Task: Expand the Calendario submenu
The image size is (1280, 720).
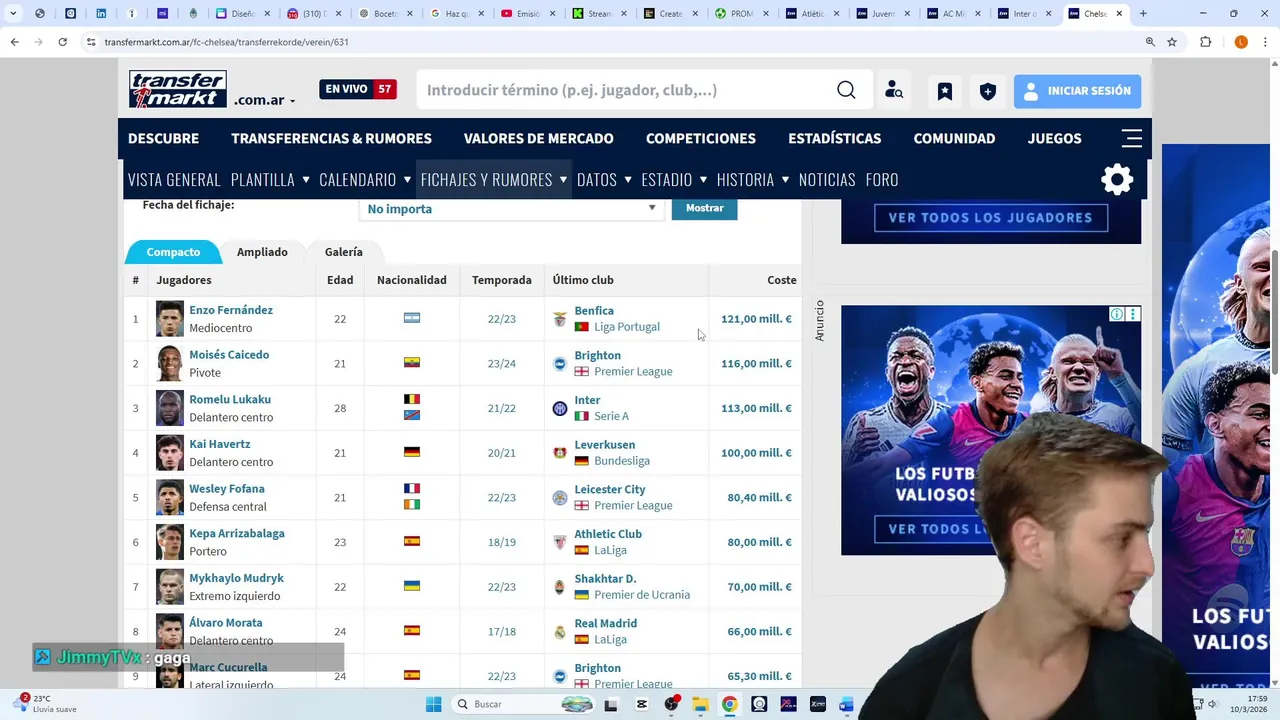Action: (x=407, y=180)
